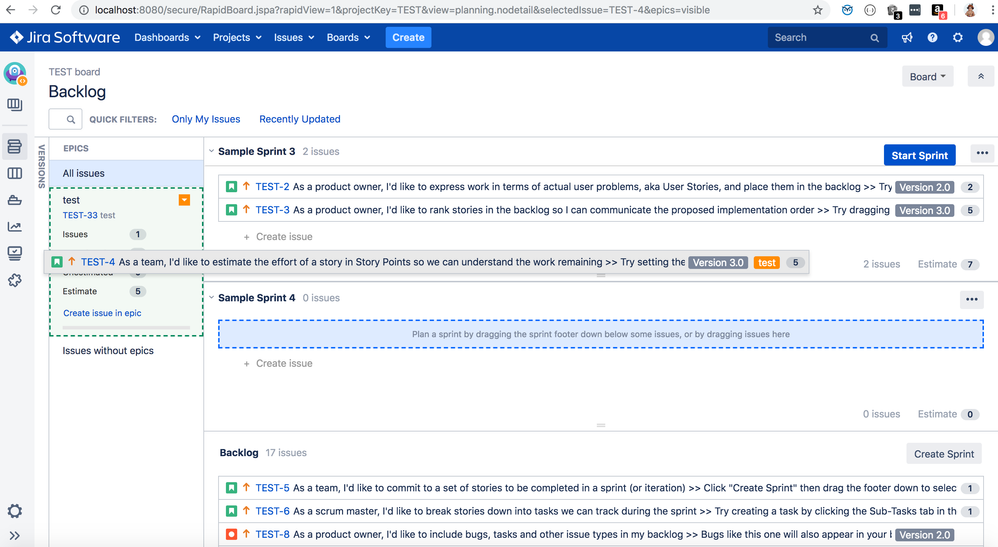Toggle compact header double-chevron button
998x547 pixels.
(981, 76)
